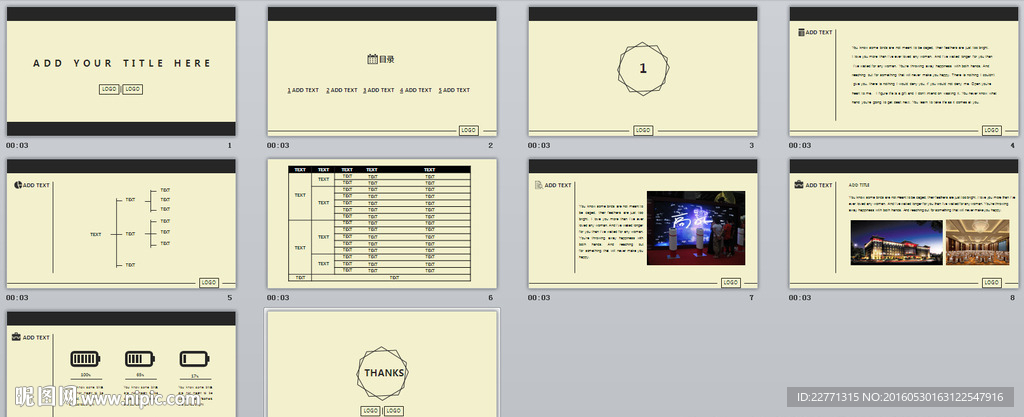The width and height of the screenshot is (1024, 417).
Task: Click the right LOGO box under slide 1's title
Action: pos(133,89)
